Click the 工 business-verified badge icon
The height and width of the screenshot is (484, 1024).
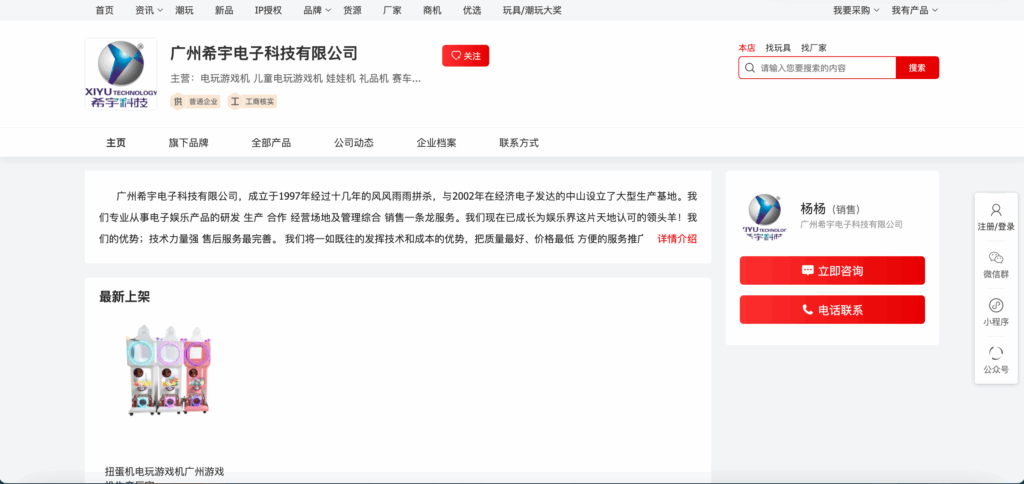(234, 102)
